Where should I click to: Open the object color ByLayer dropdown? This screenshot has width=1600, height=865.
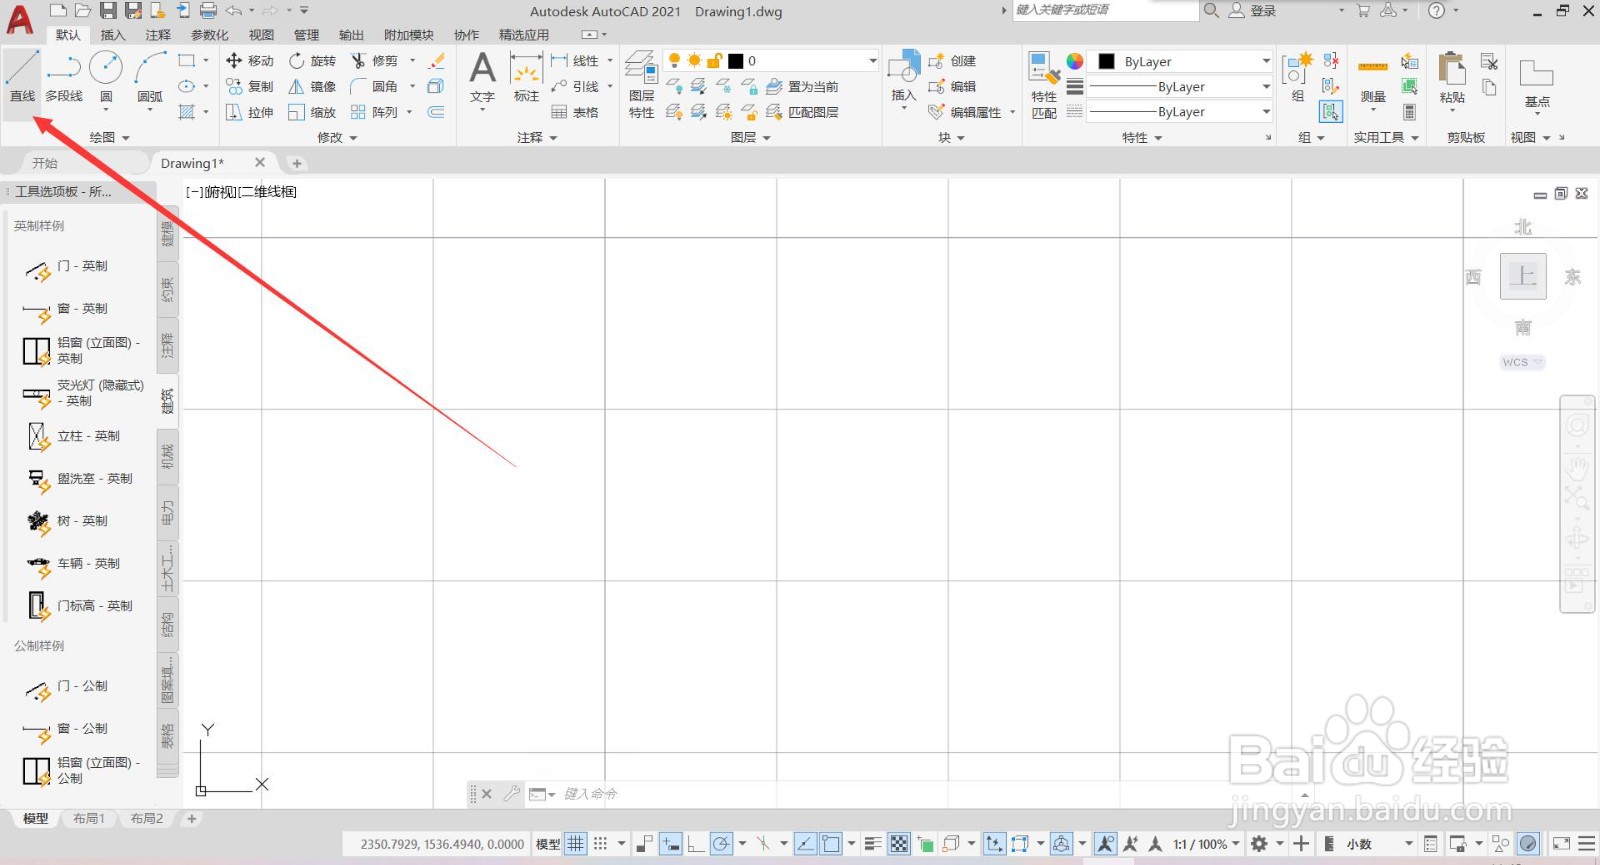pyautogui.click(x=1181, y=61)
